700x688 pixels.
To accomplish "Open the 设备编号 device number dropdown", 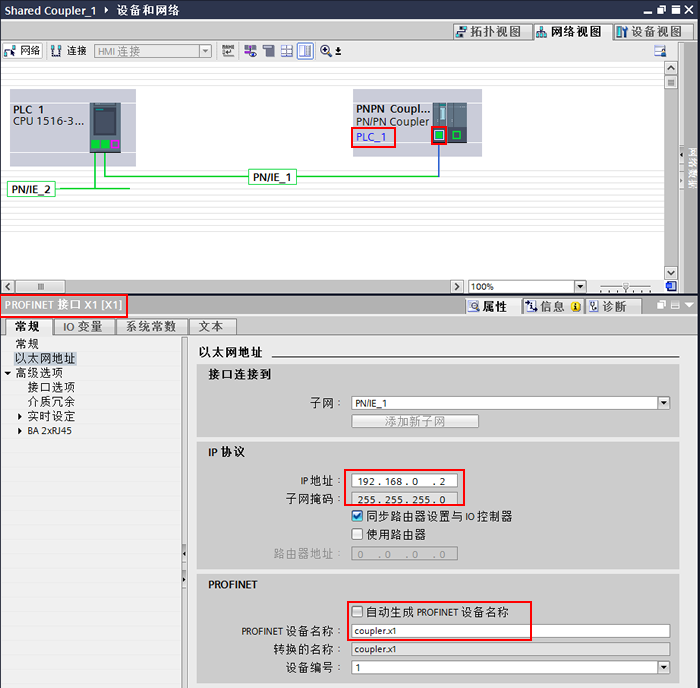I will click(664, 667).
